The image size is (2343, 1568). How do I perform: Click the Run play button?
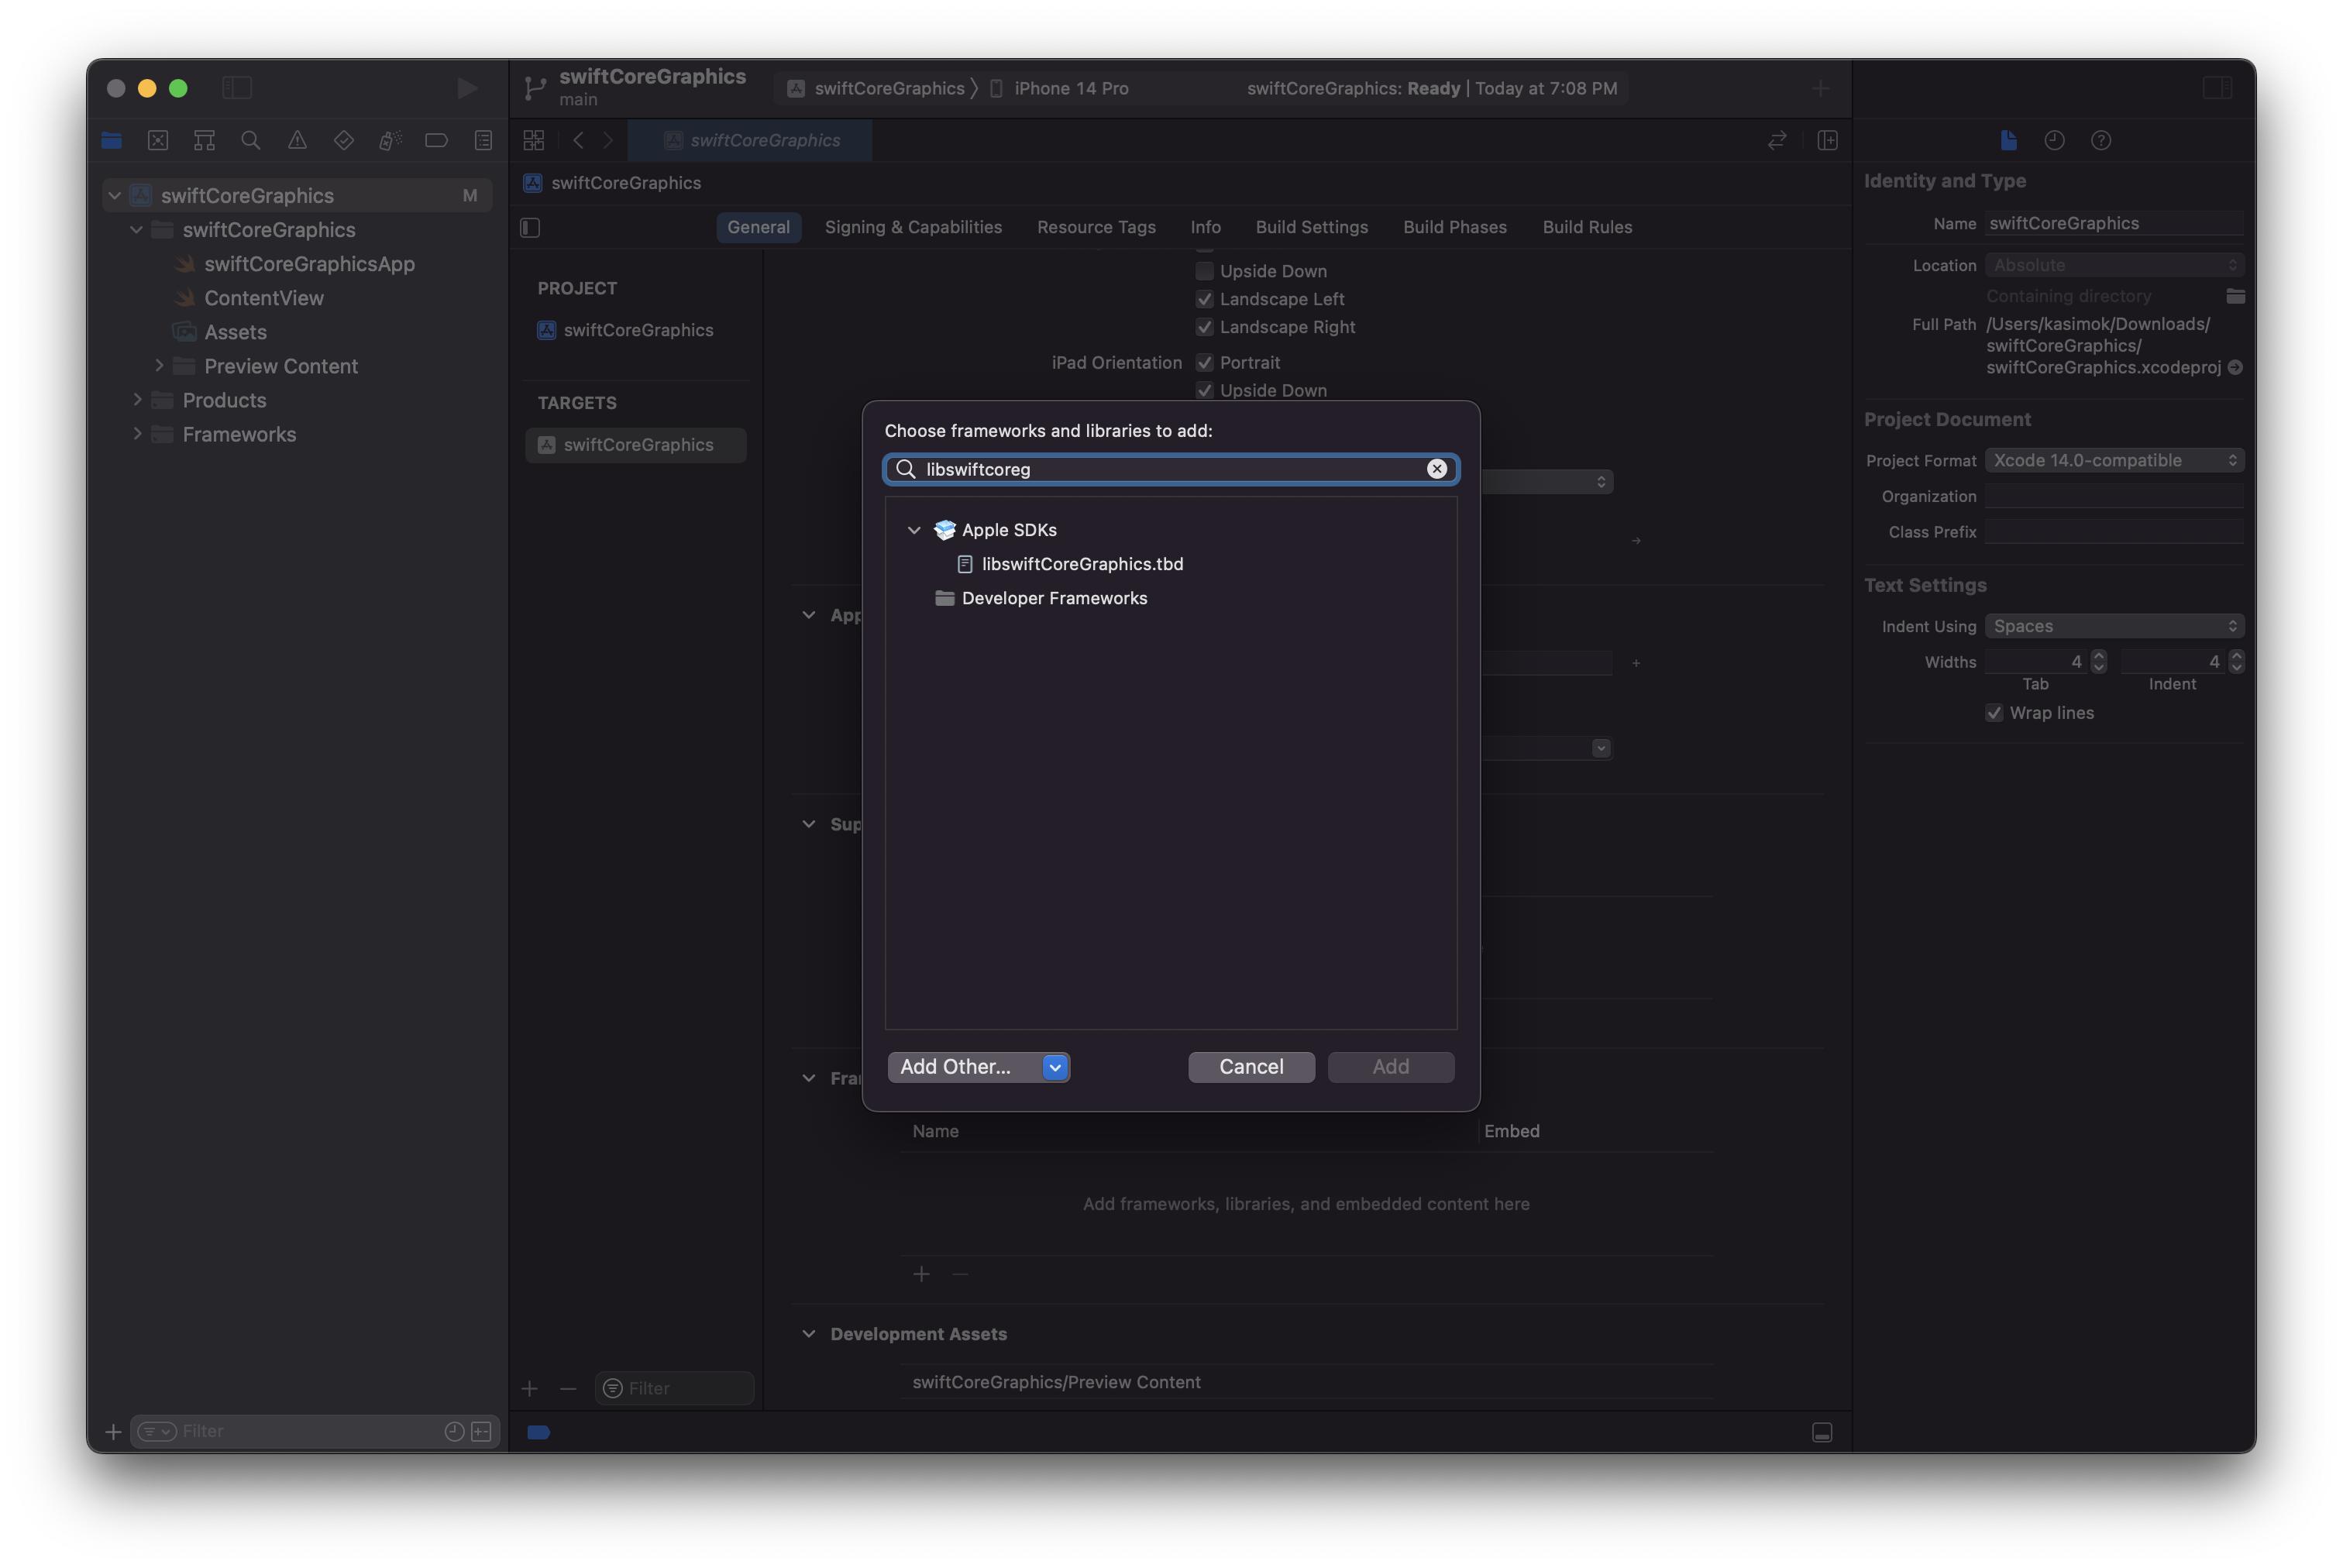pos(466,88)
